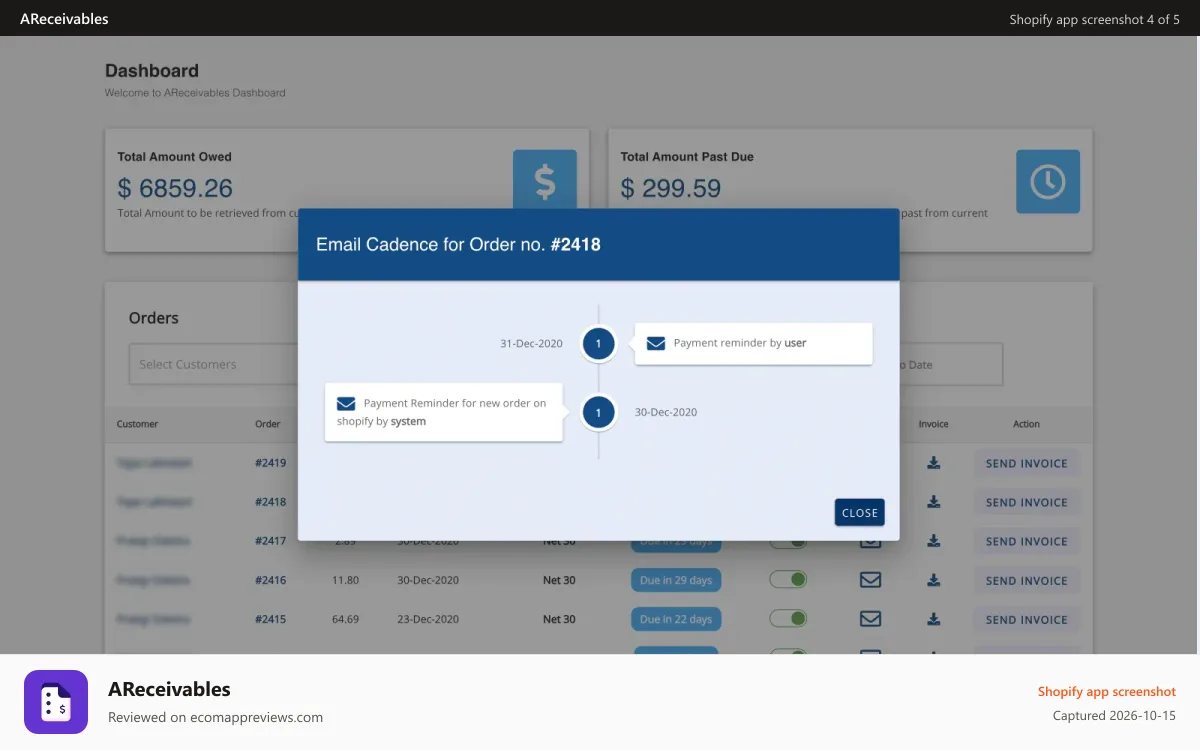Click the clock icon on Total Amount Past Due card
This screenshot has height=750, width=1200.
click(1048, 181)
